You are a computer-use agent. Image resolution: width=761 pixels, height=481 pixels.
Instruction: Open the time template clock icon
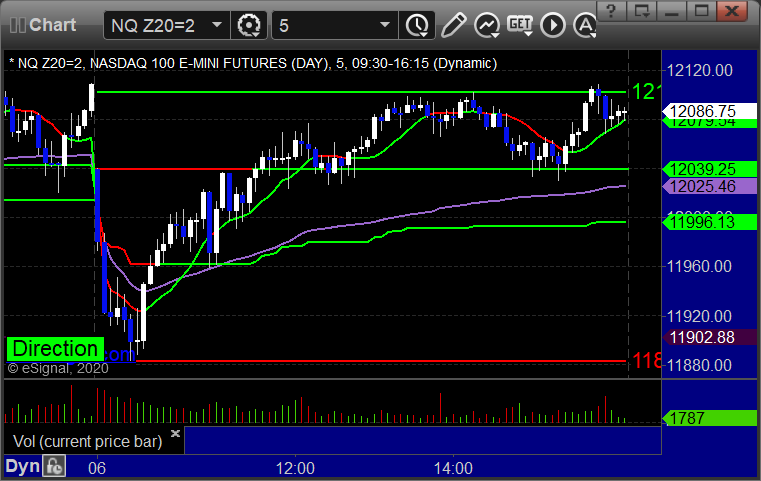[x=417, y=25]
